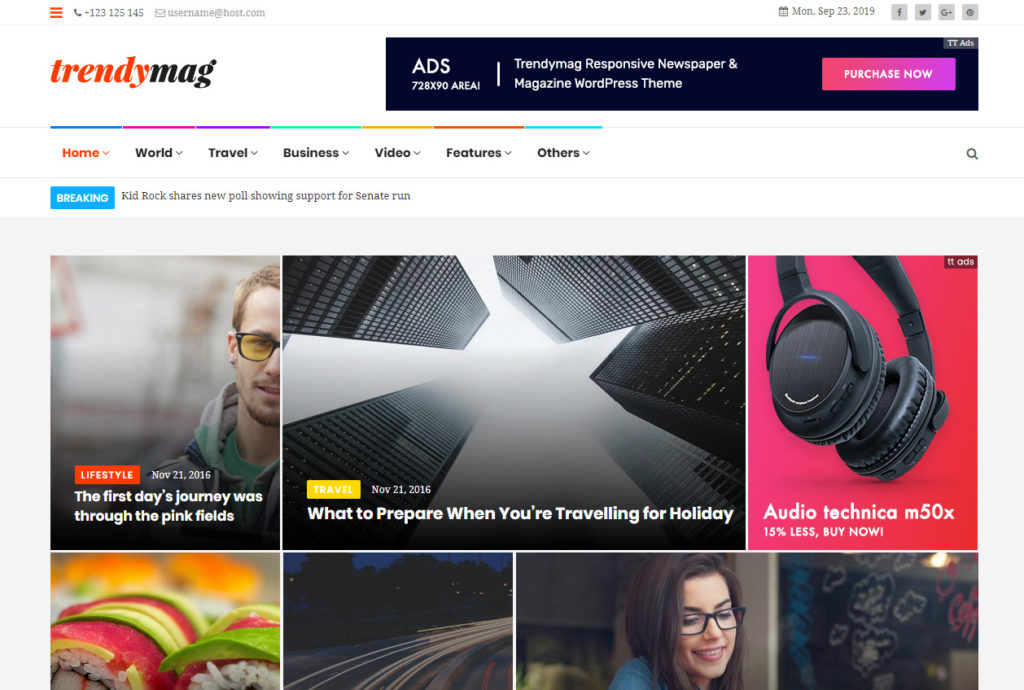Click the envelope email icon
This screenshot has width=1024, height=690.
coord(159,13)
